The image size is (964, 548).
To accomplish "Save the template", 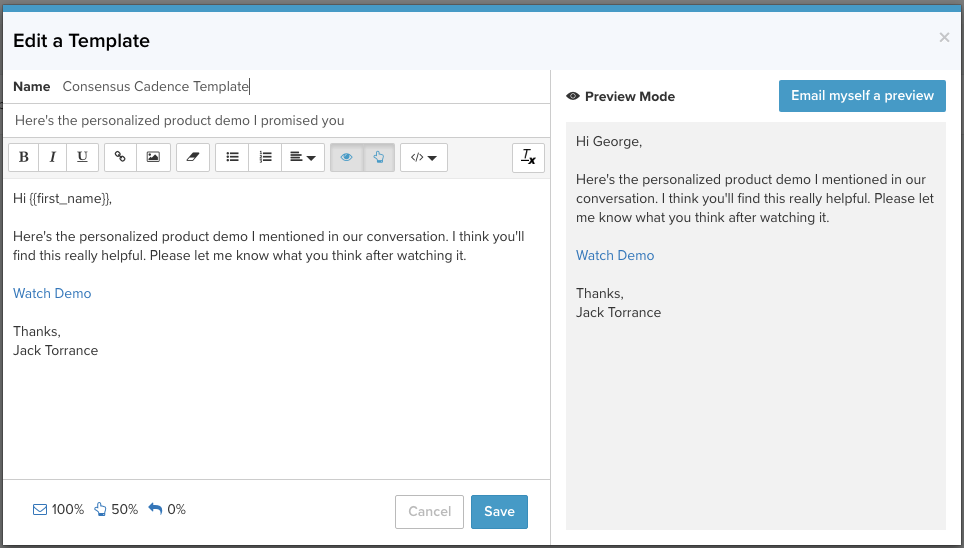I will coord(499,511).
